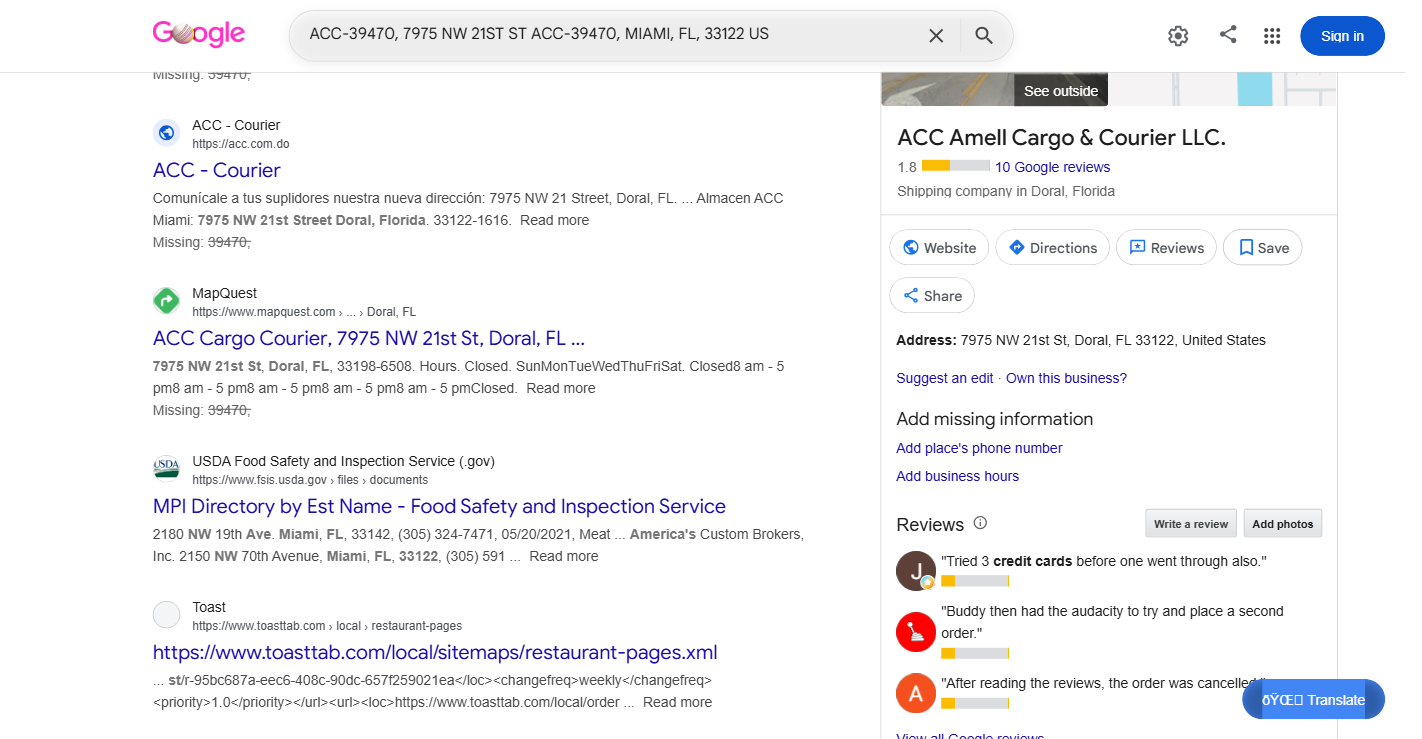Screen dimensions: 1422x739
Task: Open the Website button in business panel
Action: pos(939,248)
